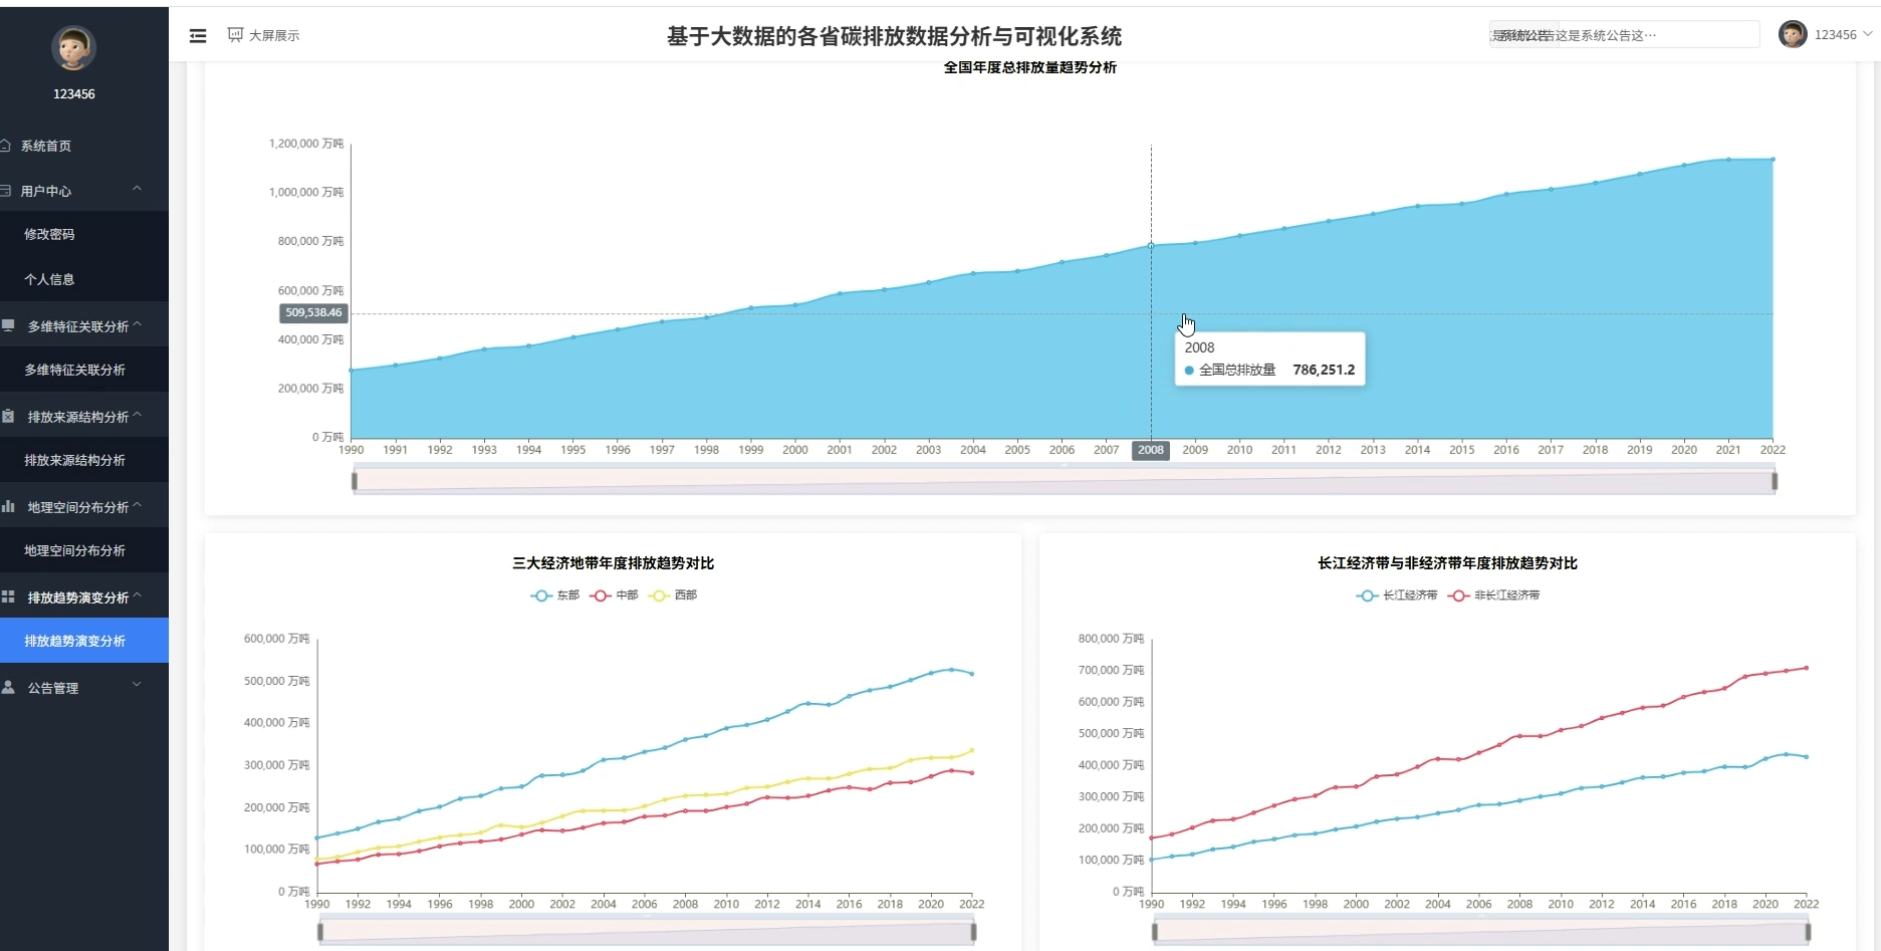Click the hamburger menu collapse icon

pos(198,36)
